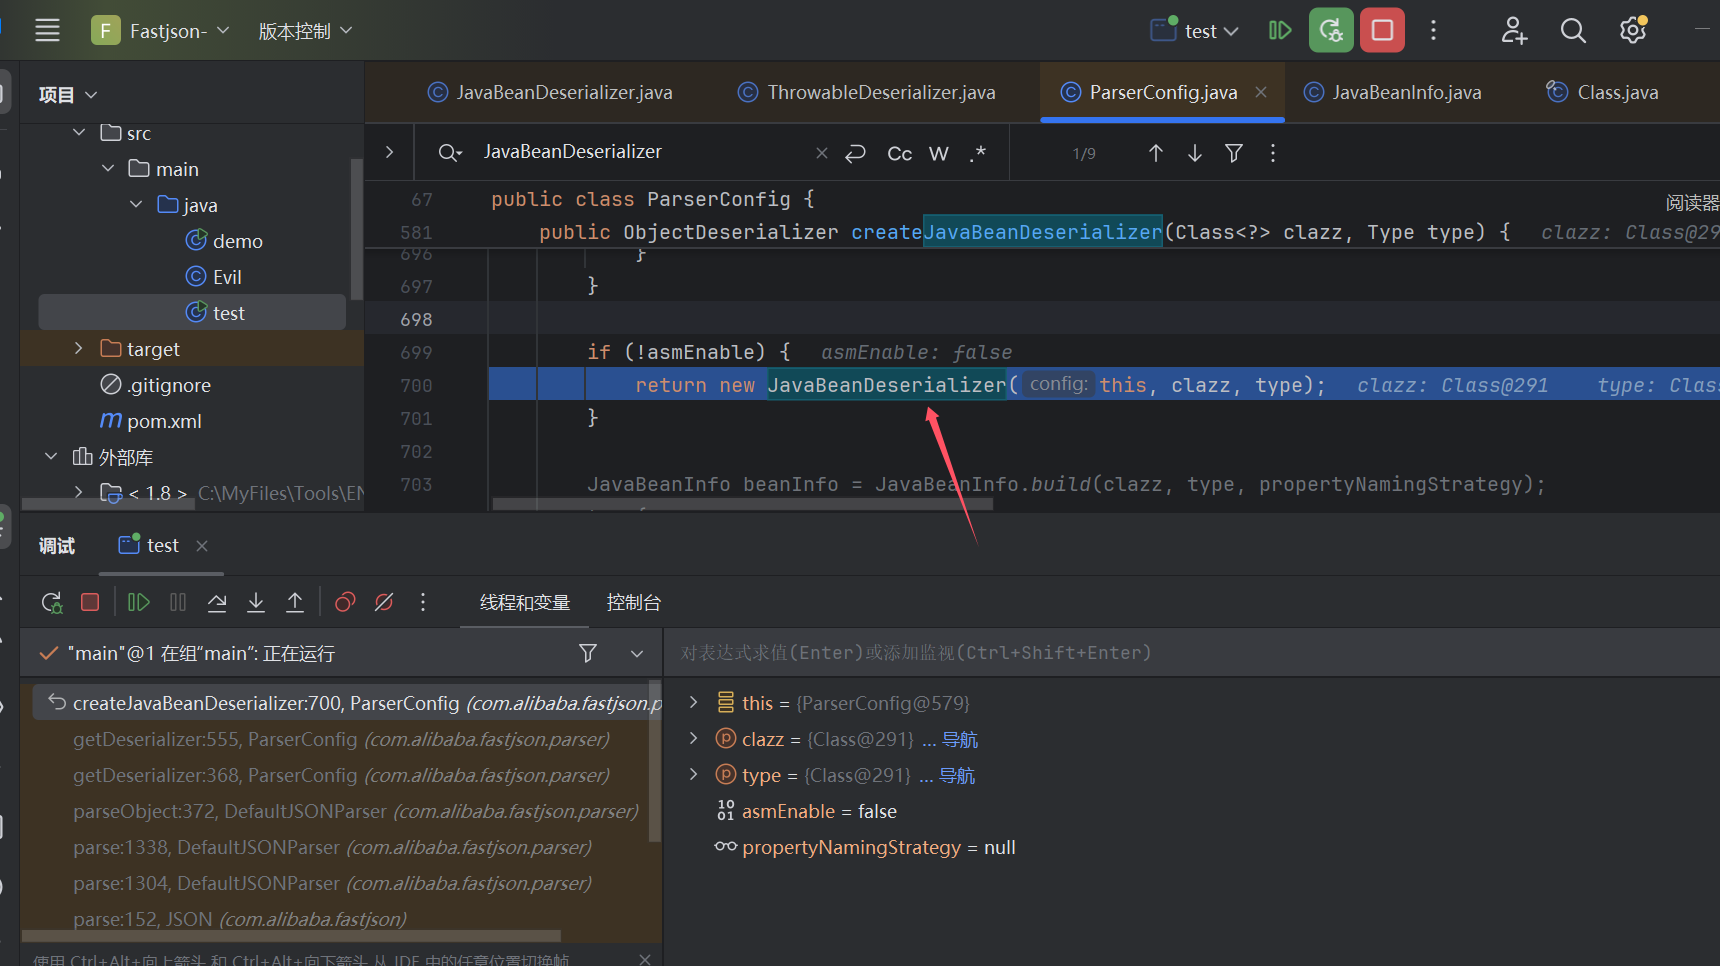Image resolution: width=1720 pixels, height=966 pixels.
Task: Open the View Breakpoints icon
Action: (x=345, y=602)
